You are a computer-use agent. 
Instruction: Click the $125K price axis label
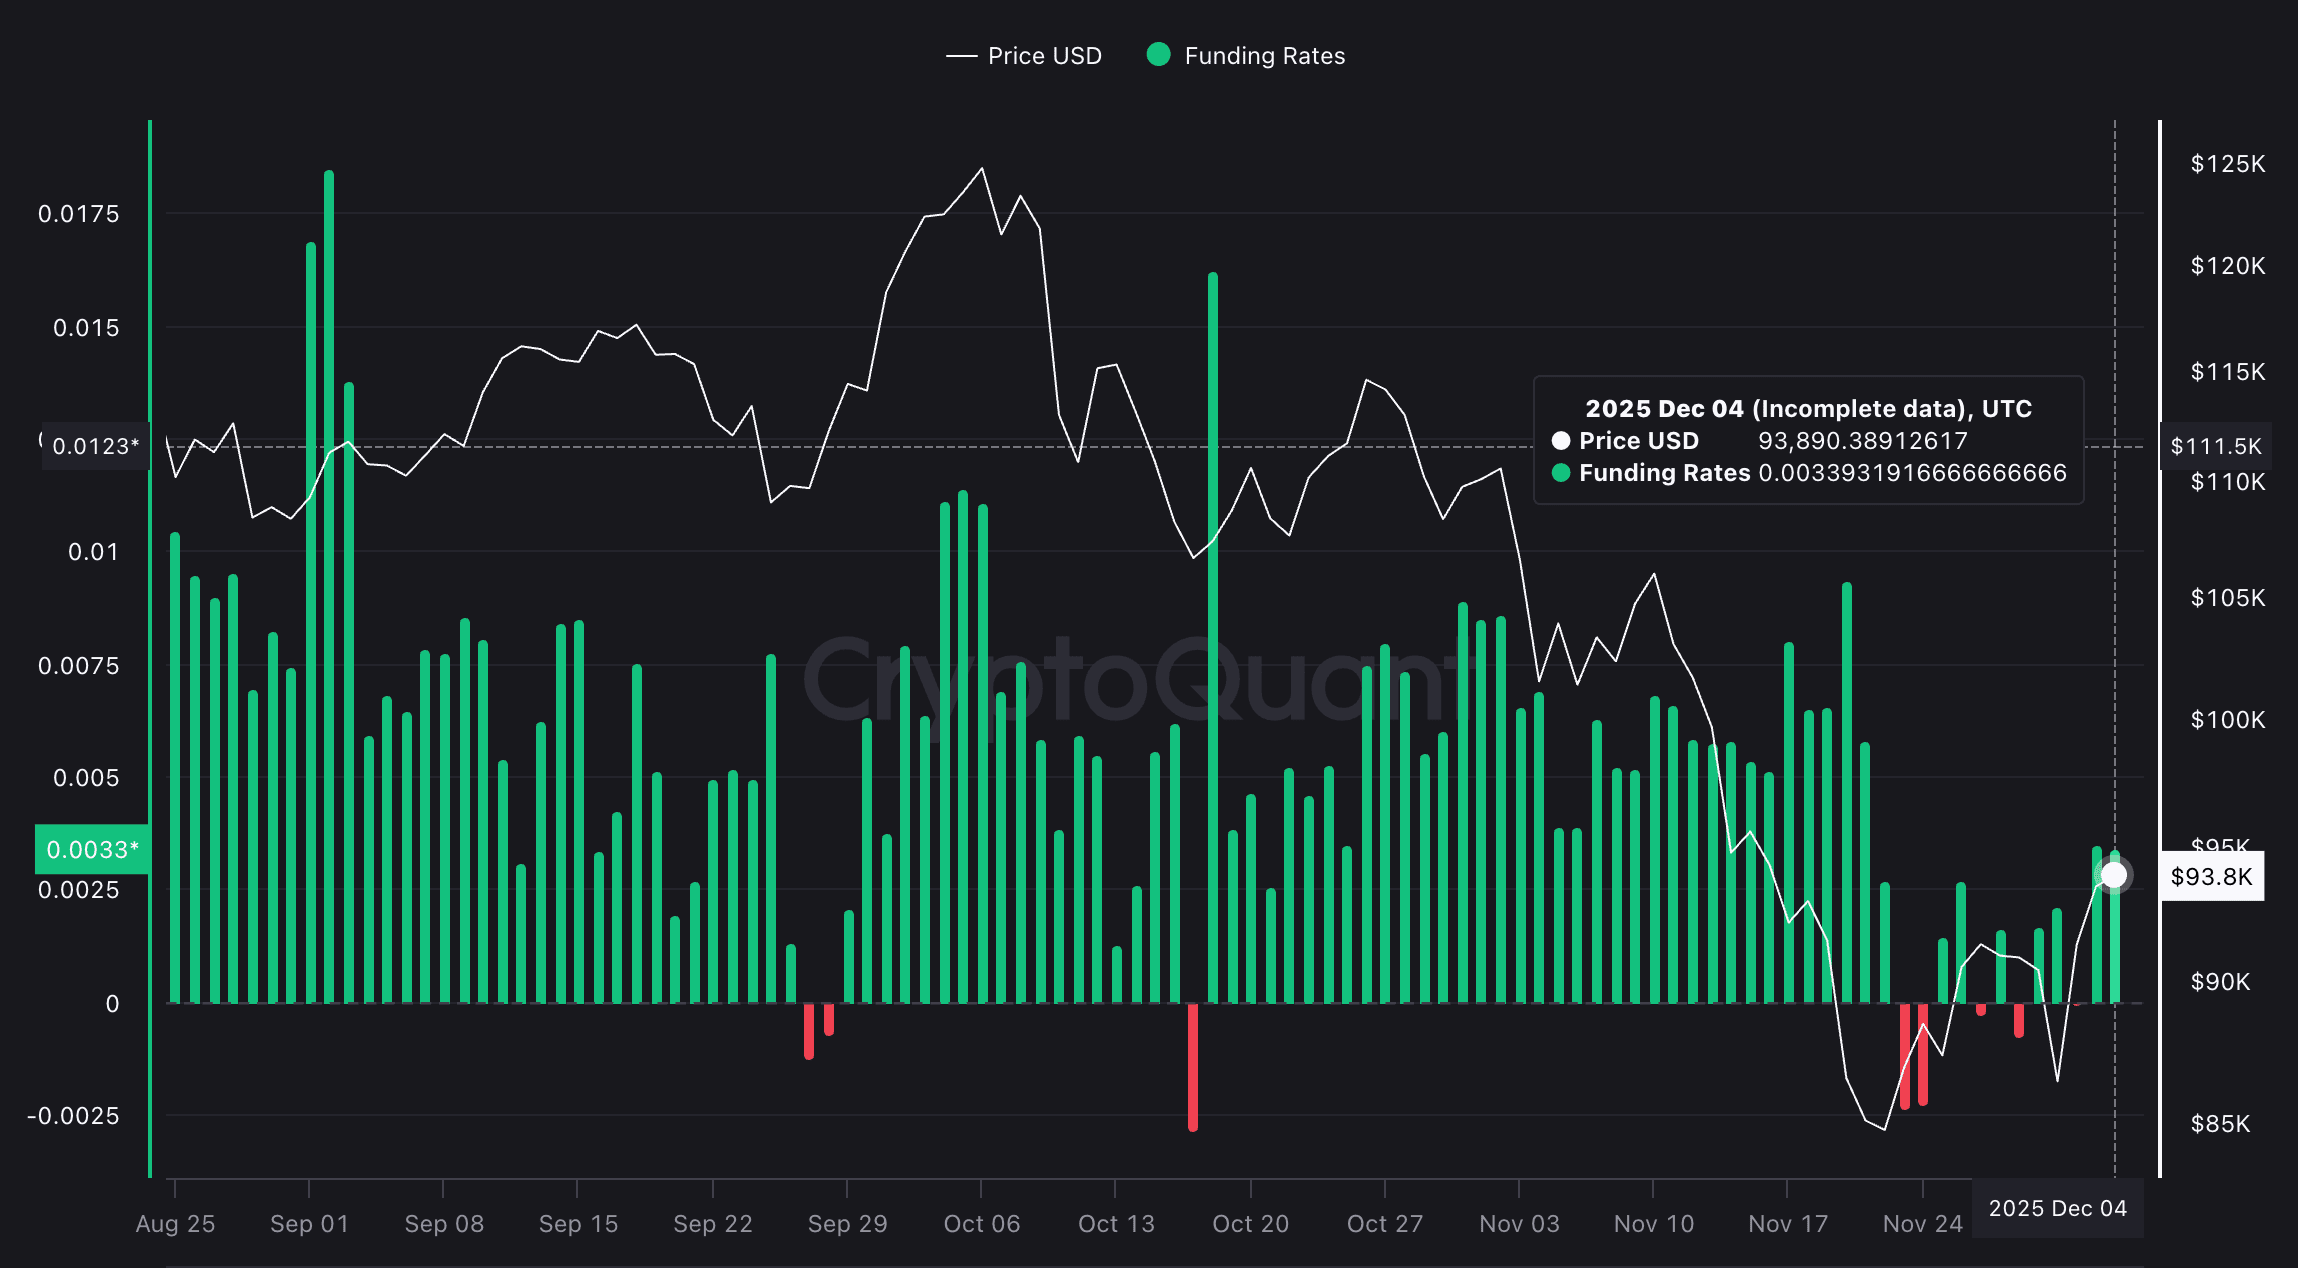point(2227,164)
